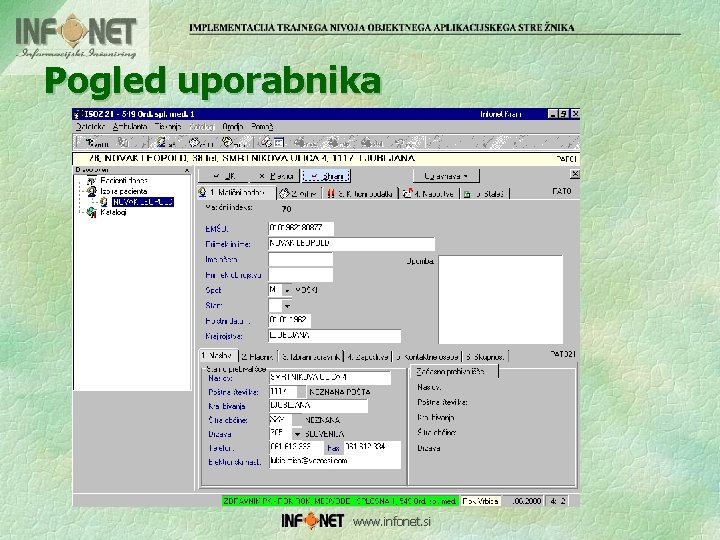
Task: Select the 1 Naslov lower tab
Action: pos(219,356)
